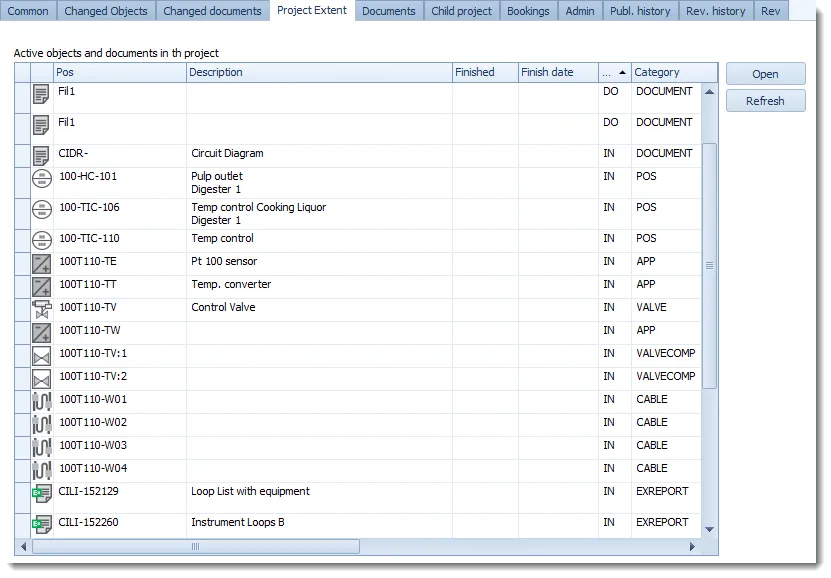Click the document icon for CIDR- row
Viewport: 831px width, 578px height.
click(x=41, y=156)
